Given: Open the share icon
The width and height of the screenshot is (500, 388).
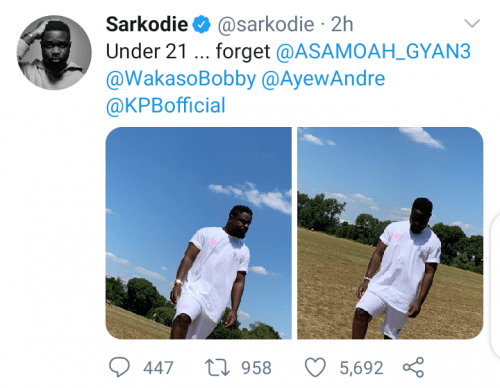Looking at the screenshot, I should [413, 367].
